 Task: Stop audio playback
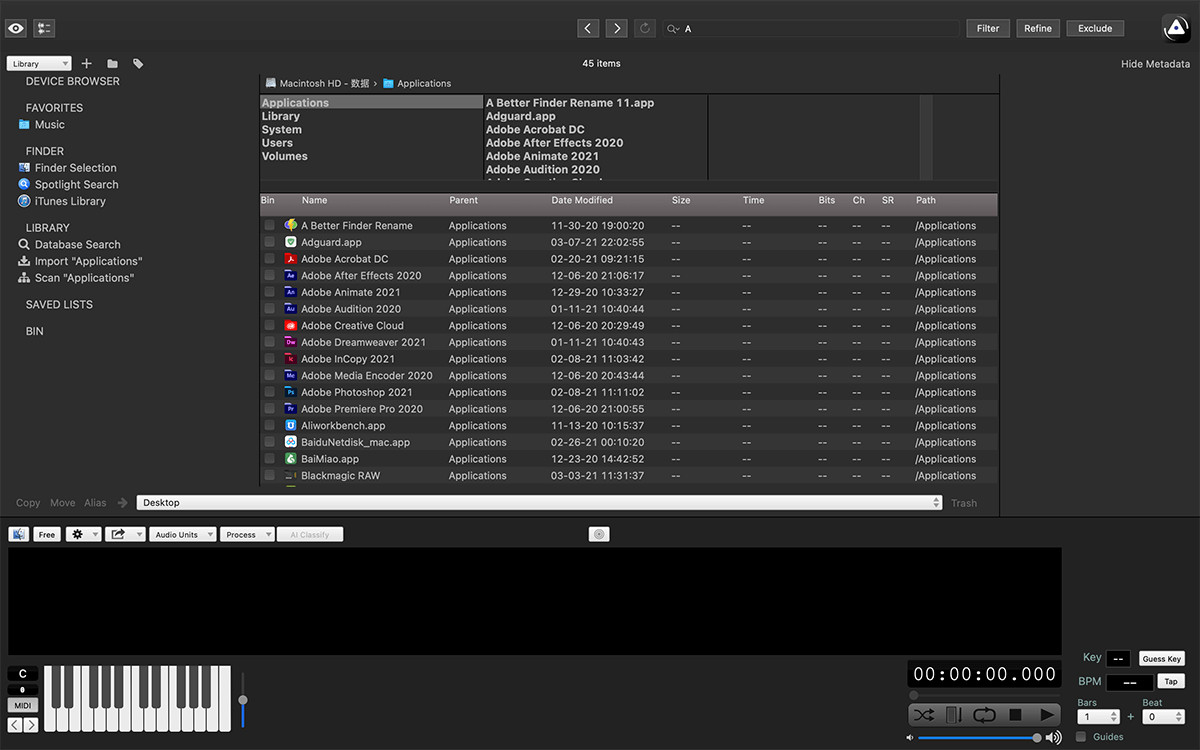click(x=1015, y=715)
